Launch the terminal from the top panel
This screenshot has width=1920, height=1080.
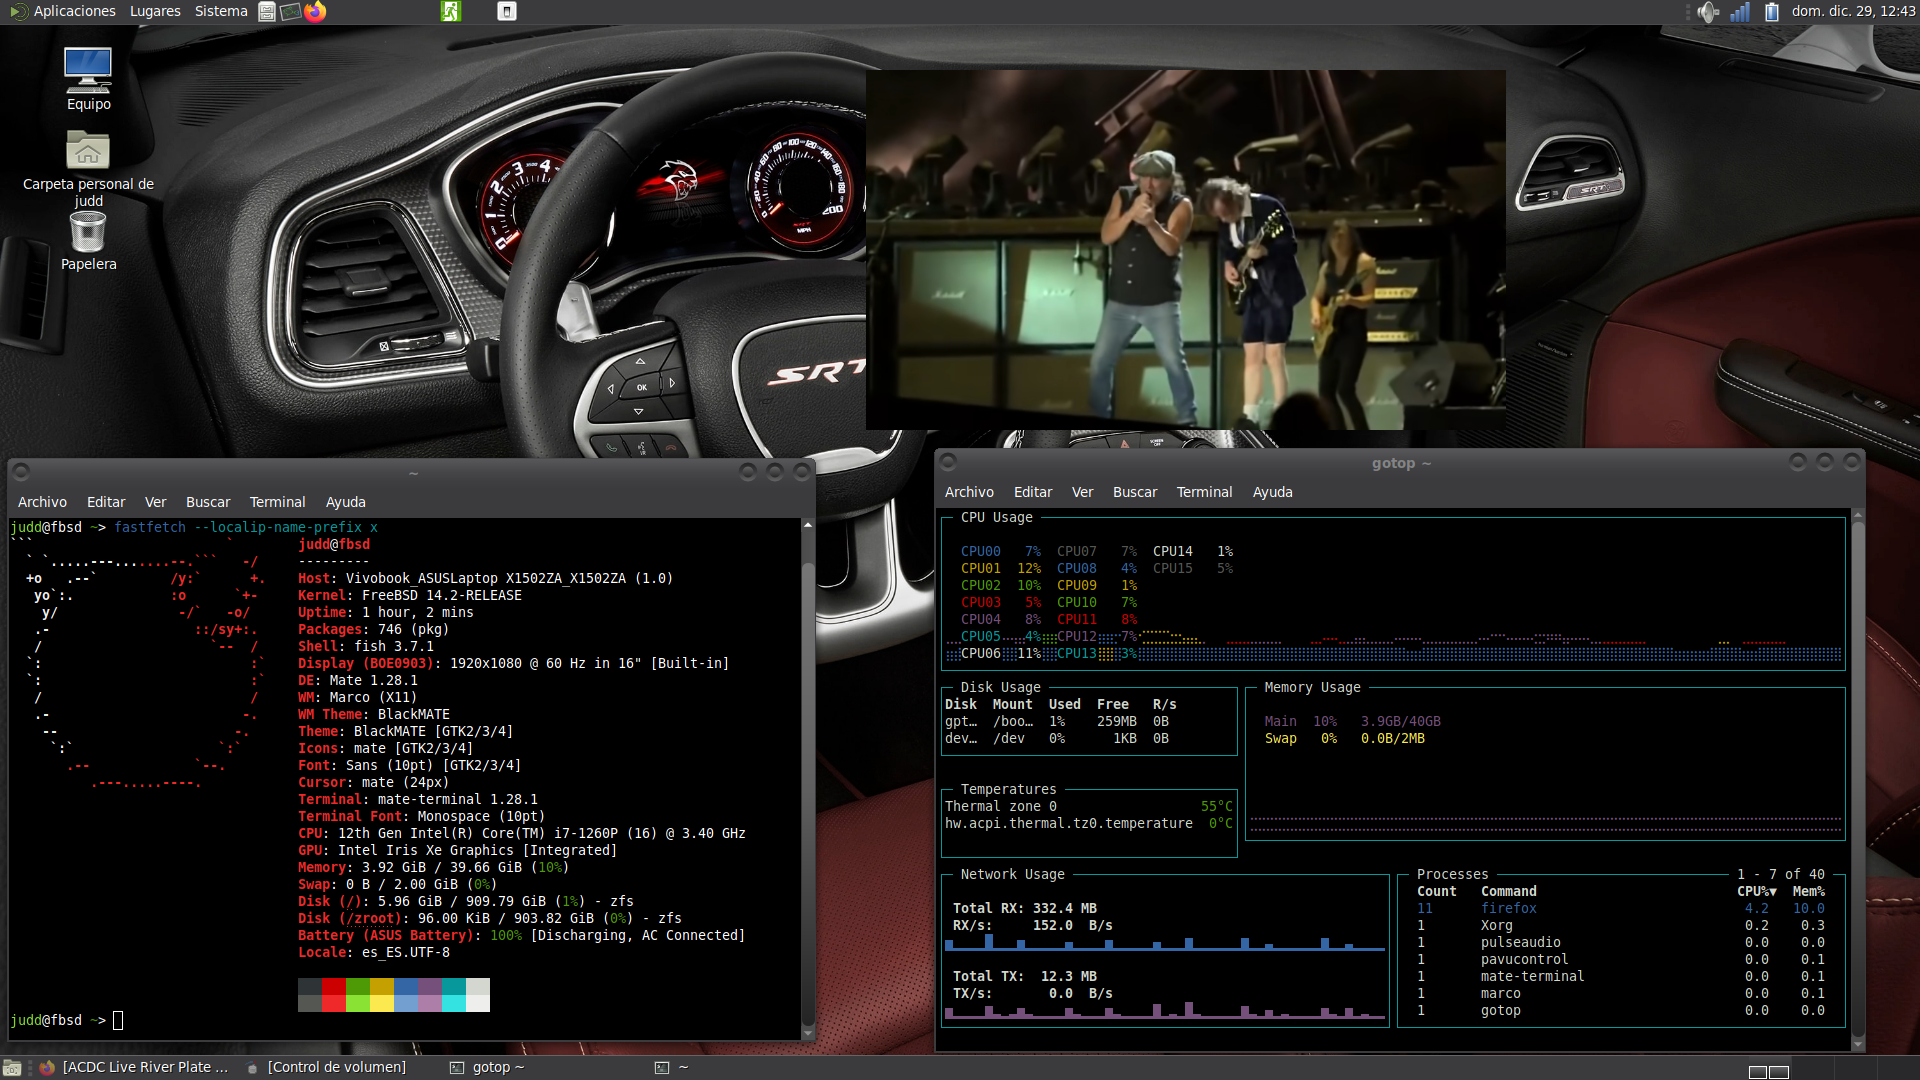pos(291,12)
